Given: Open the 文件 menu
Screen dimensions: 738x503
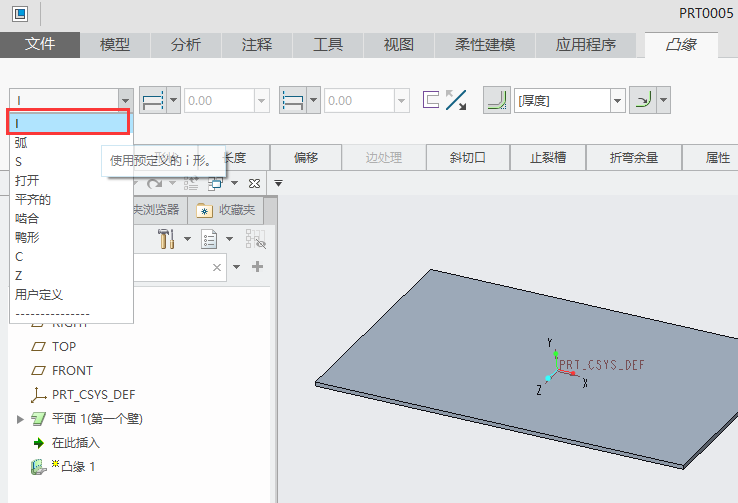Looking at the screenshot, I should click(x=40, y=45).
